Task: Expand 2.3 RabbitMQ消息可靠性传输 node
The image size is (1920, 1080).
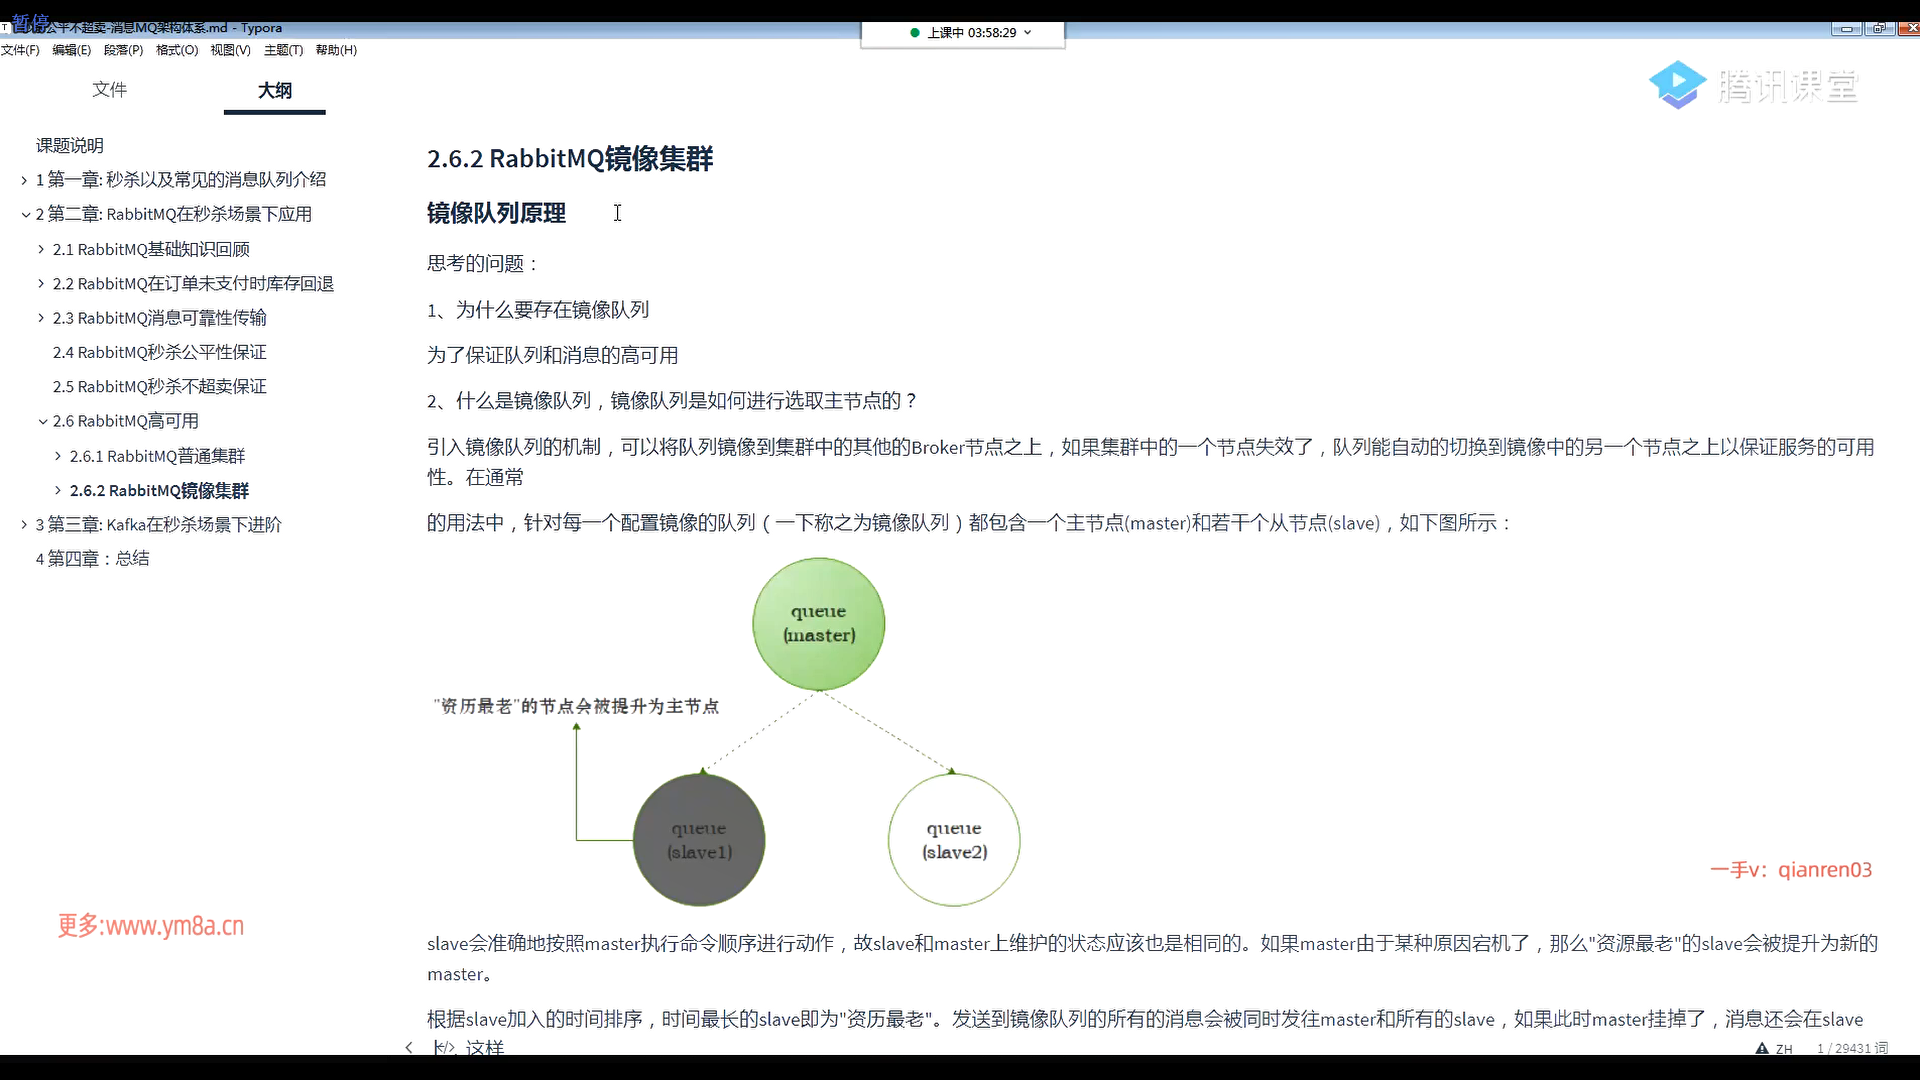Action: tap(41, 318)
